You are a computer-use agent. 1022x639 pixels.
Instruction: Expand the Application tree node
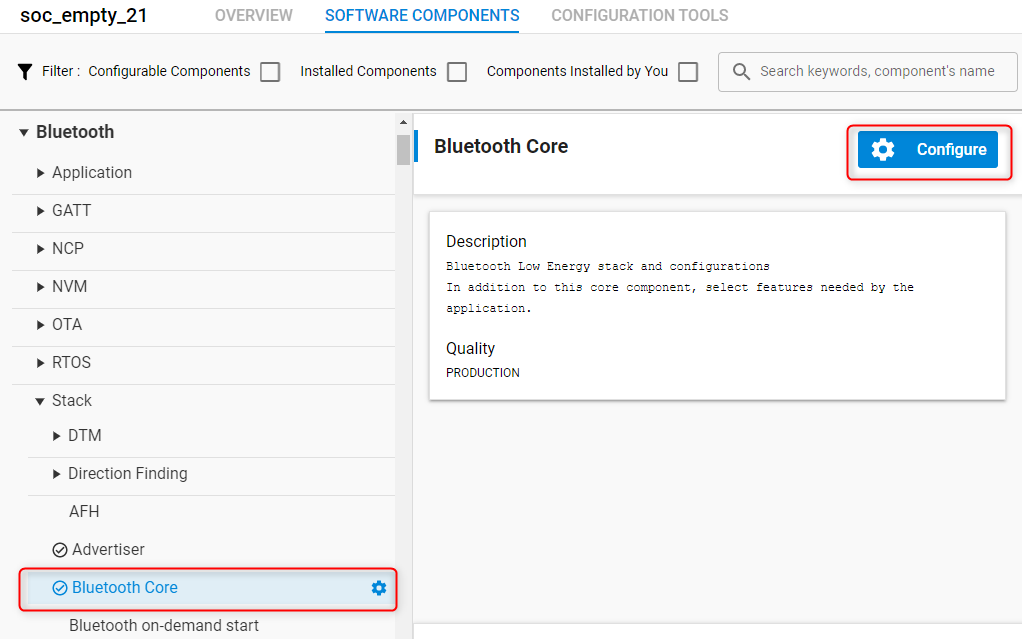coord(39,172)
